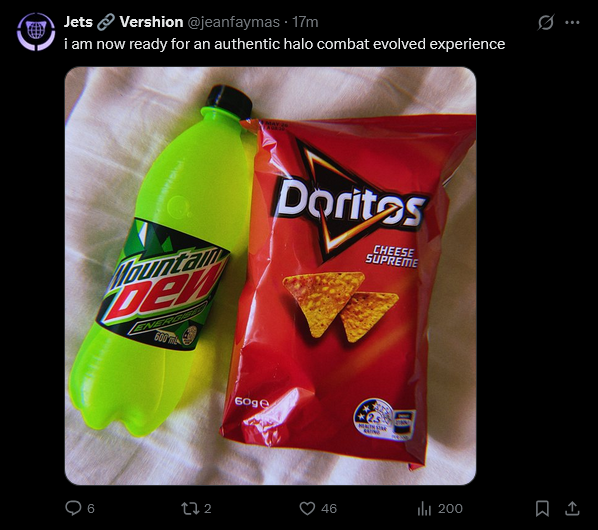Open the share post menu
The height and width of the screenshot is (530, 598).
(x=572, y=508)
